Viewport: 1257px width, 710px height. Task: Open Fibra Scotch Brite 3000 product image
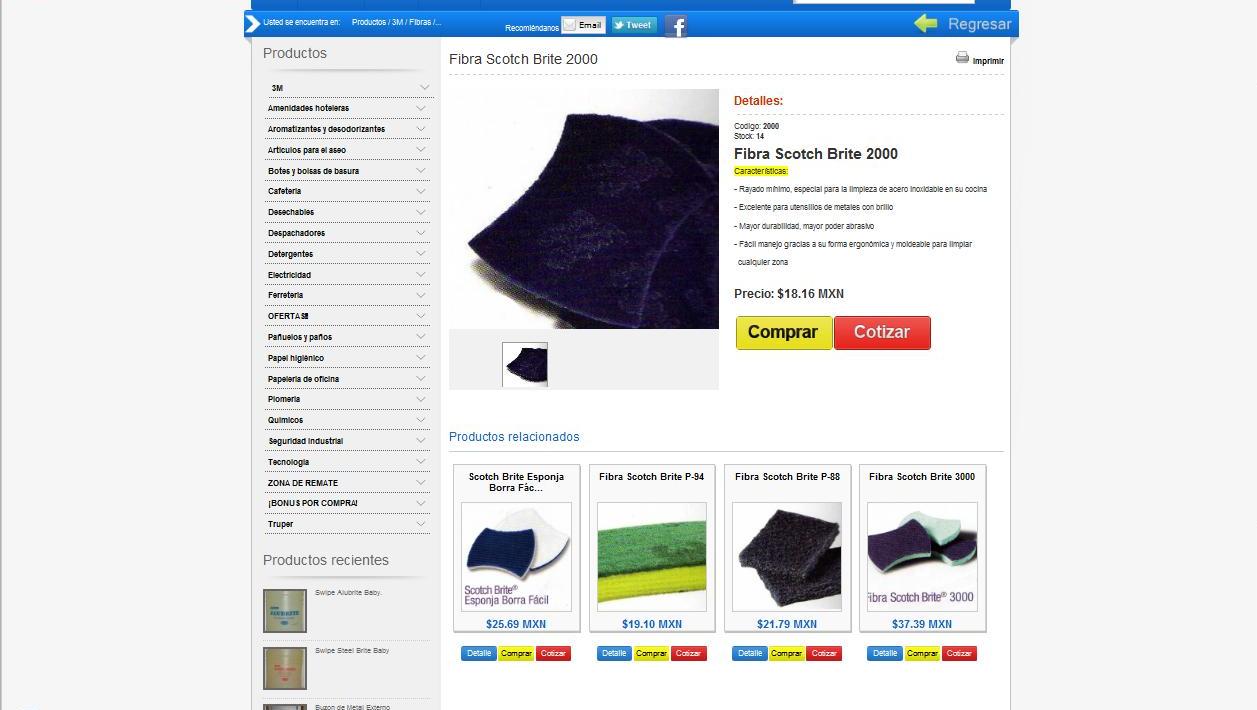tap(922, 557)
